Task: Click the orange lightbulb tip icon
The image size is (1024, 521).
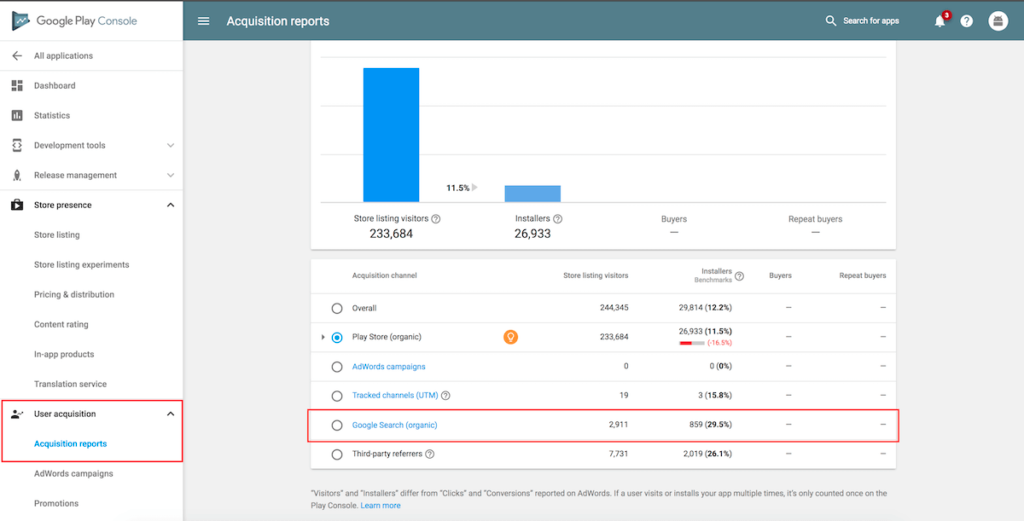Action: point(510,338)
